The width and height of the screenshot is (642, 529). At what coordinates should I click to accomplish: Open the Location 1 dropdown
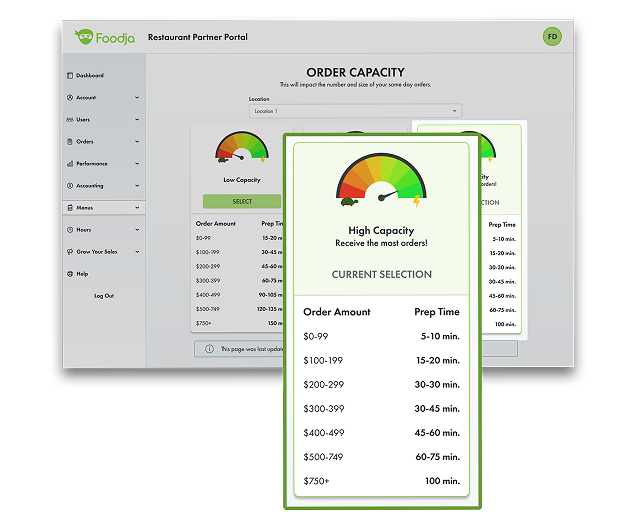coord(355,111)
